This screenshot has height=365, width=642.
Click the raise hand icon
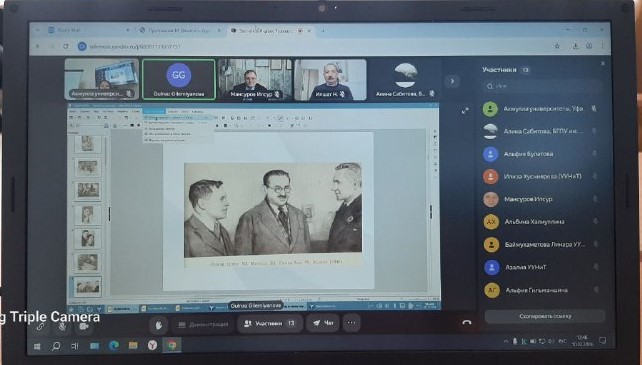(x=159, y=324)
